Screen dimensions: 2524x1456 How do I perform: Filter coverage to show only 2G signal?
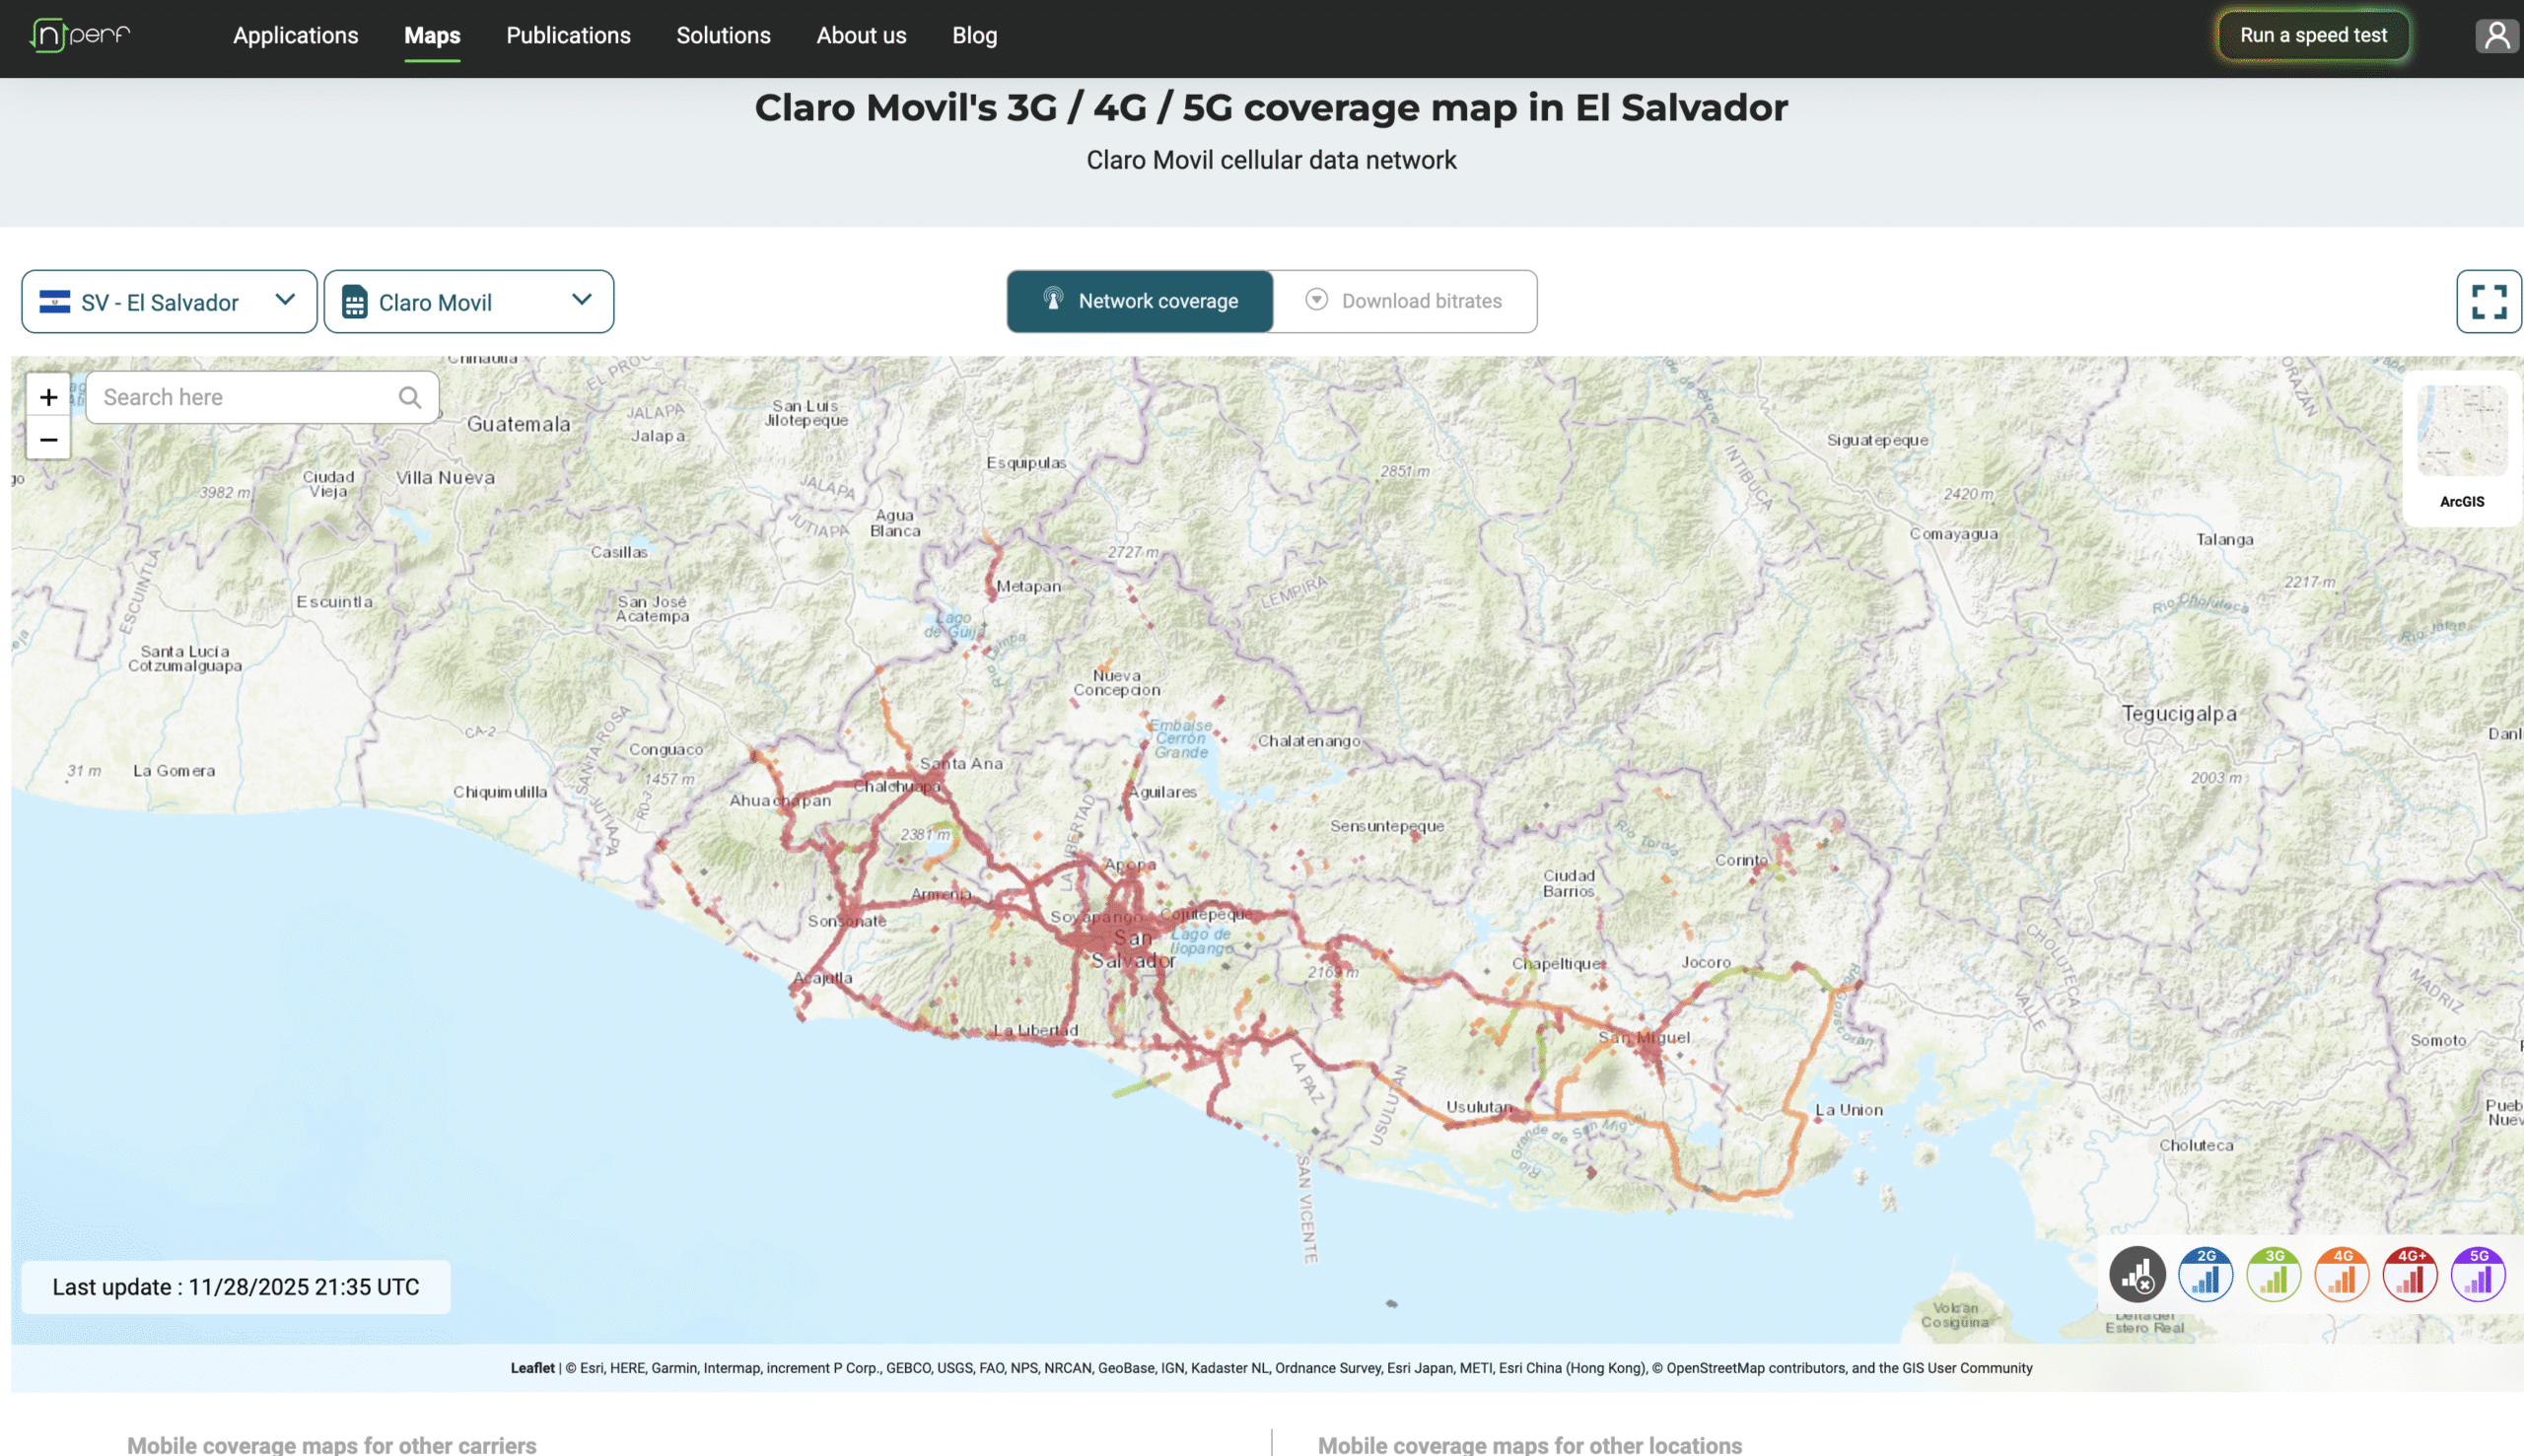point(2206,1275)
